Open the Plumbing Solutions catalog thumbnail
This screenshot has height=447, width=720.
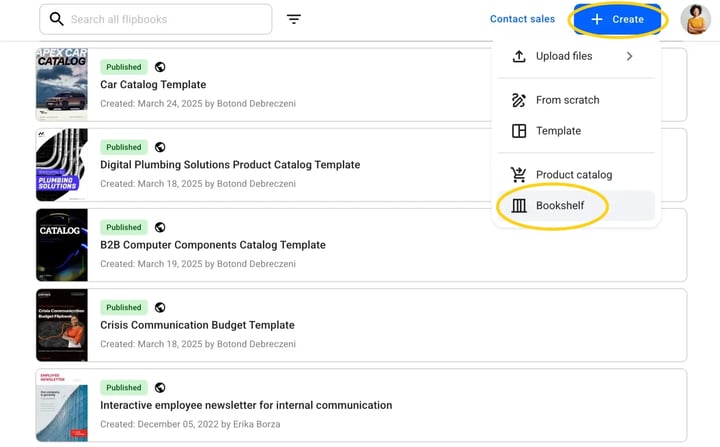point(62,165)
